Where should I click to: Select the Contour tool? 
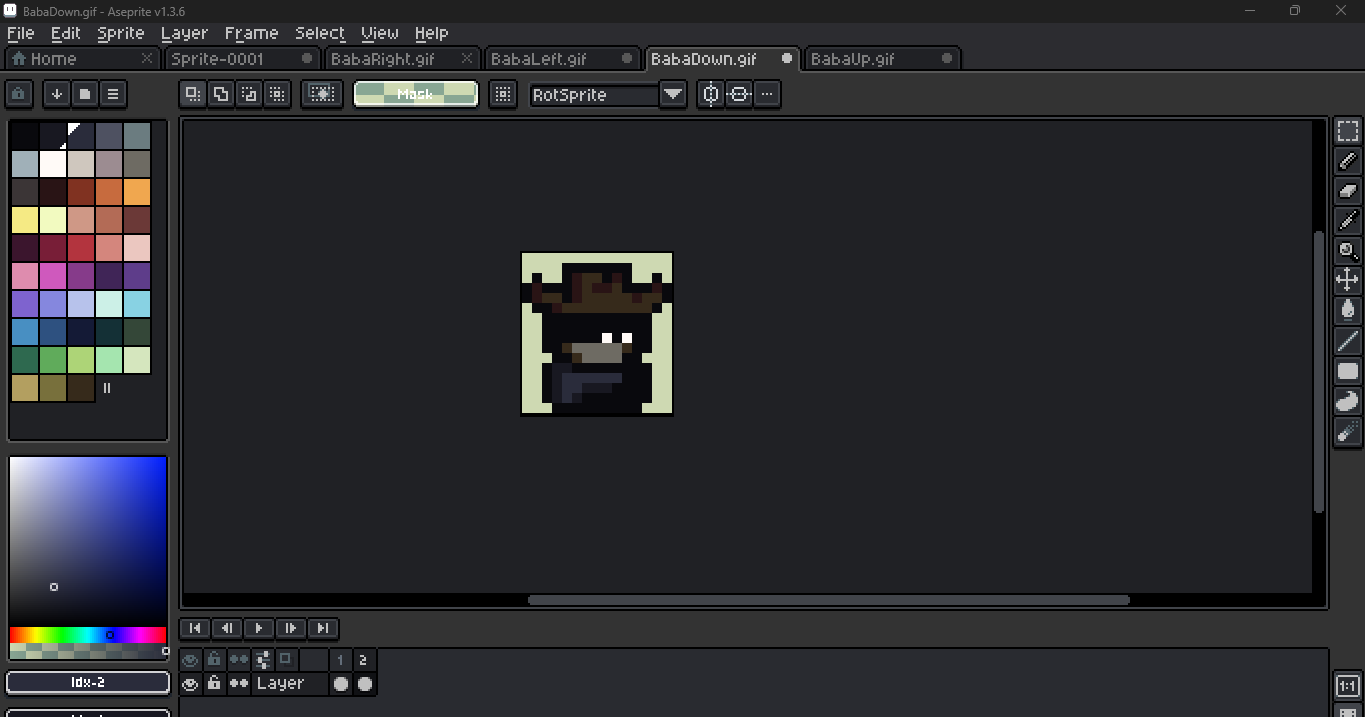(x=1348, y=401)
